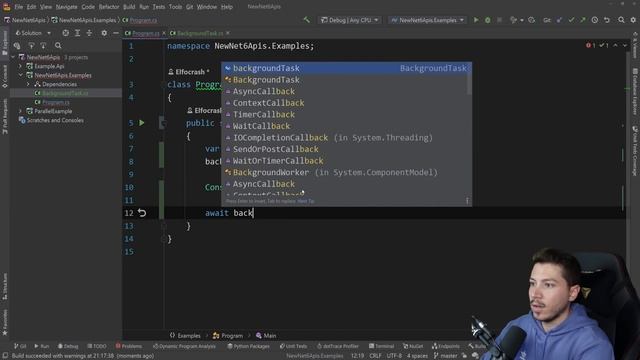The image size is (640, 360).
Task: Open Debug | Any CPU configuration dropdown
Action: (350, 20)
